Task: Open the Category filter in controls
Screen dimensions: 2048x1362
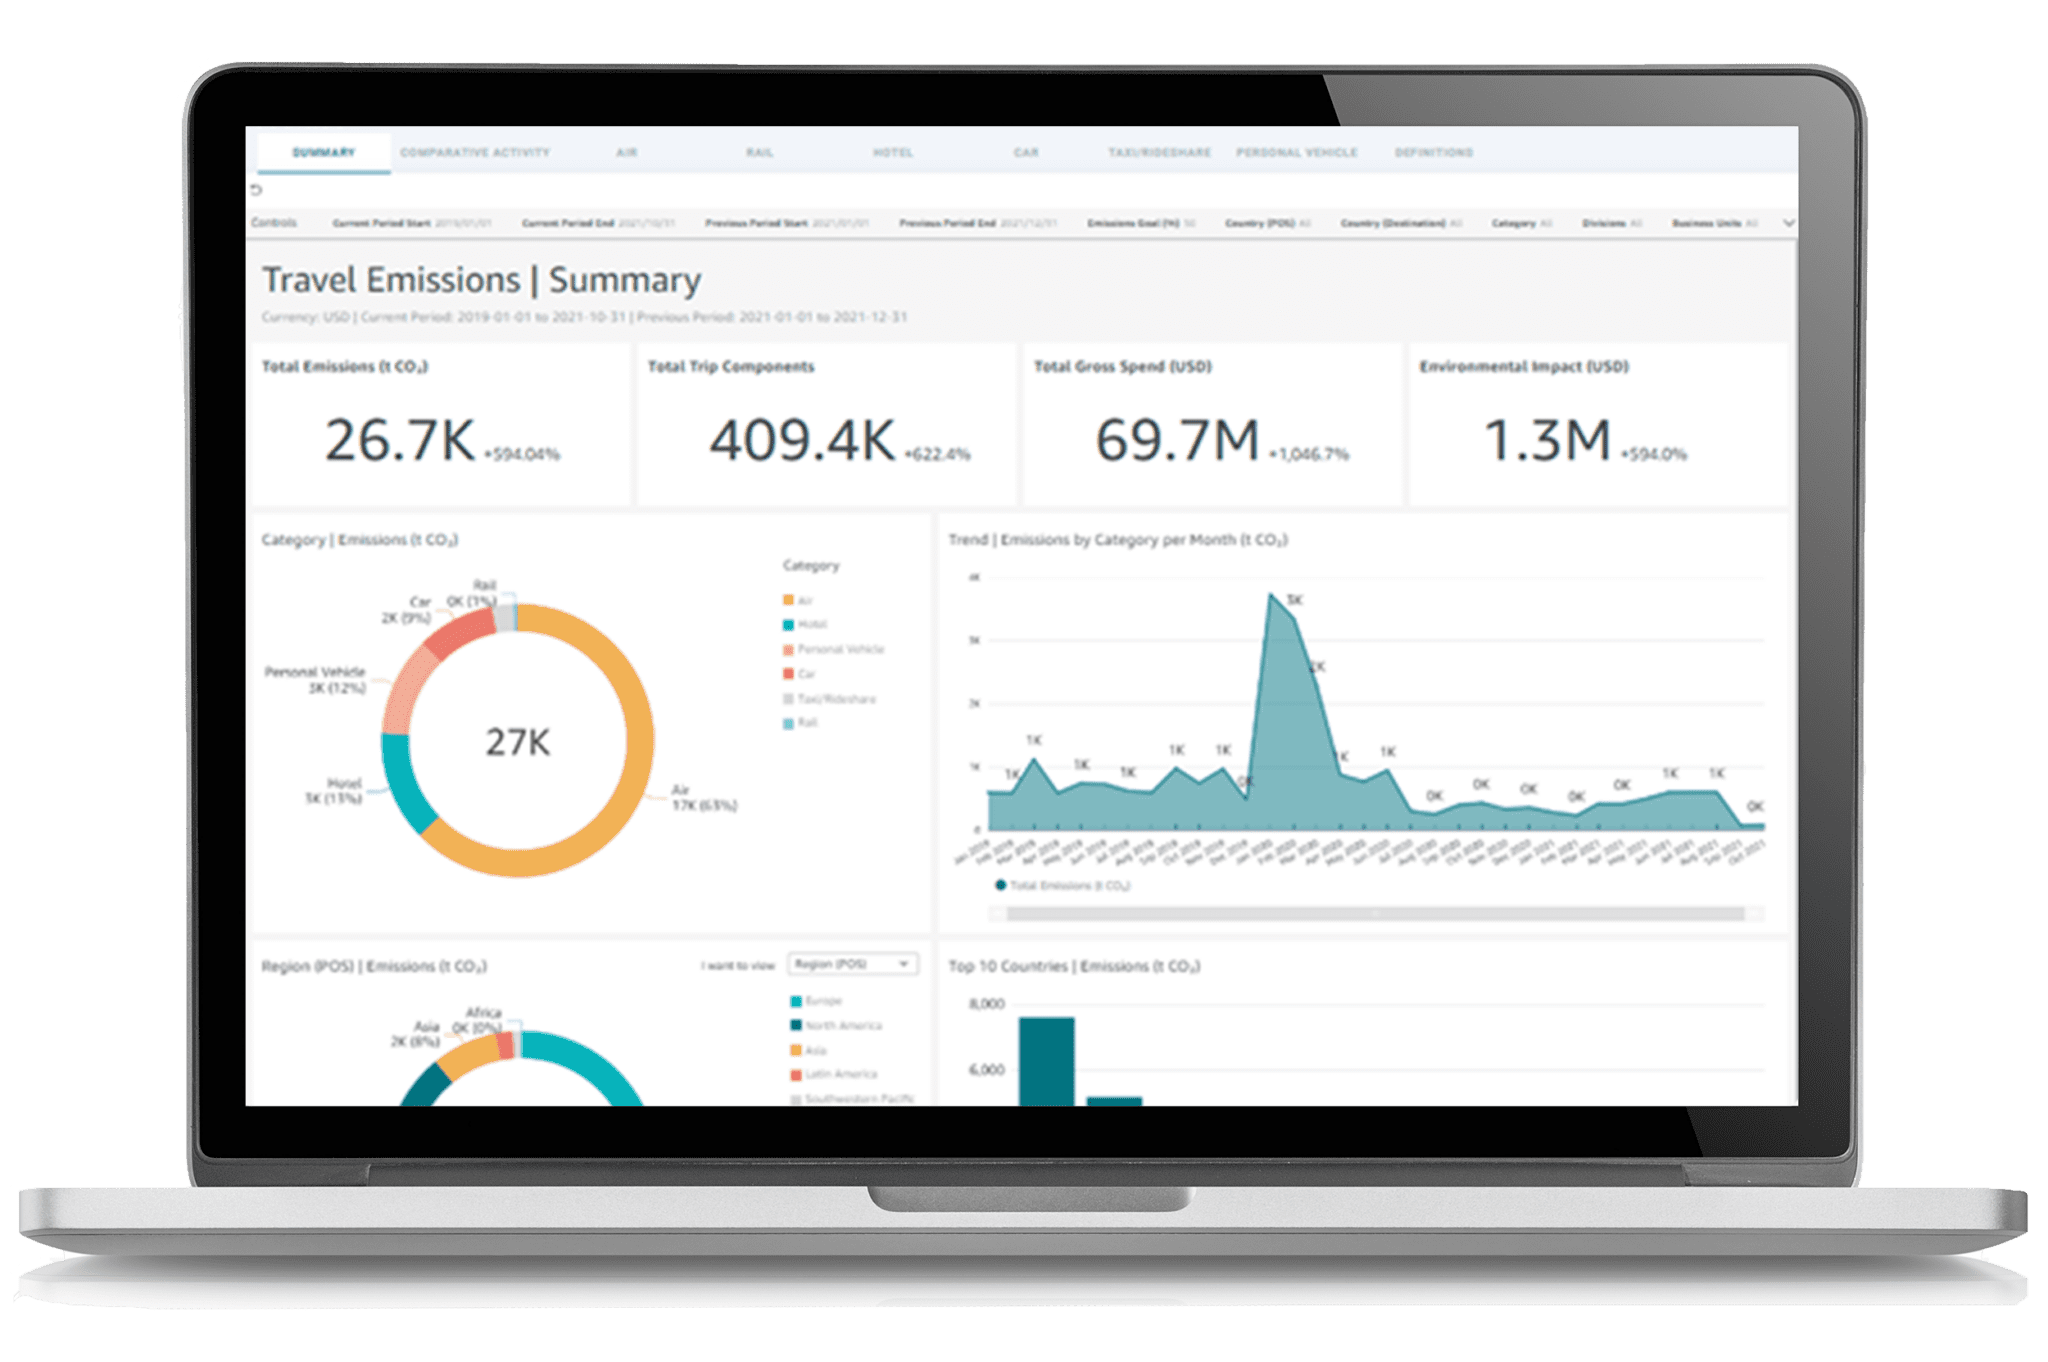Action: [x=1521, y=223]
